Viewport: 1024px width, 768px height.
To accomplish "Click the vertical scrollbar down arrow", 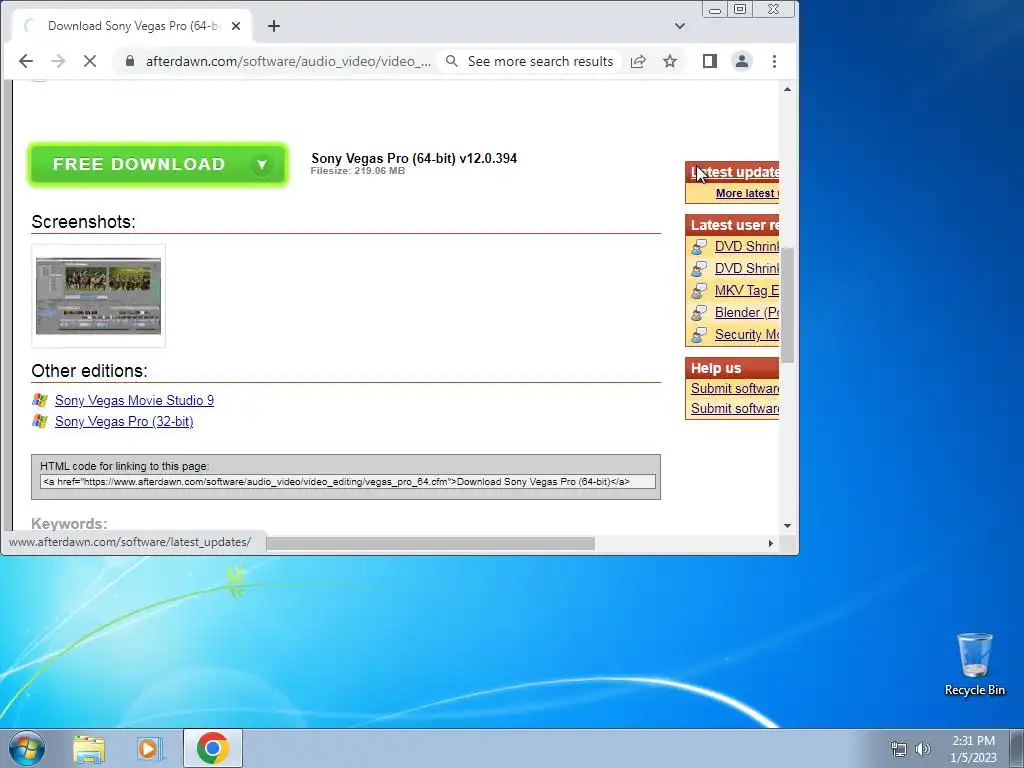I will pyautogui.click(x=788, y=526).
